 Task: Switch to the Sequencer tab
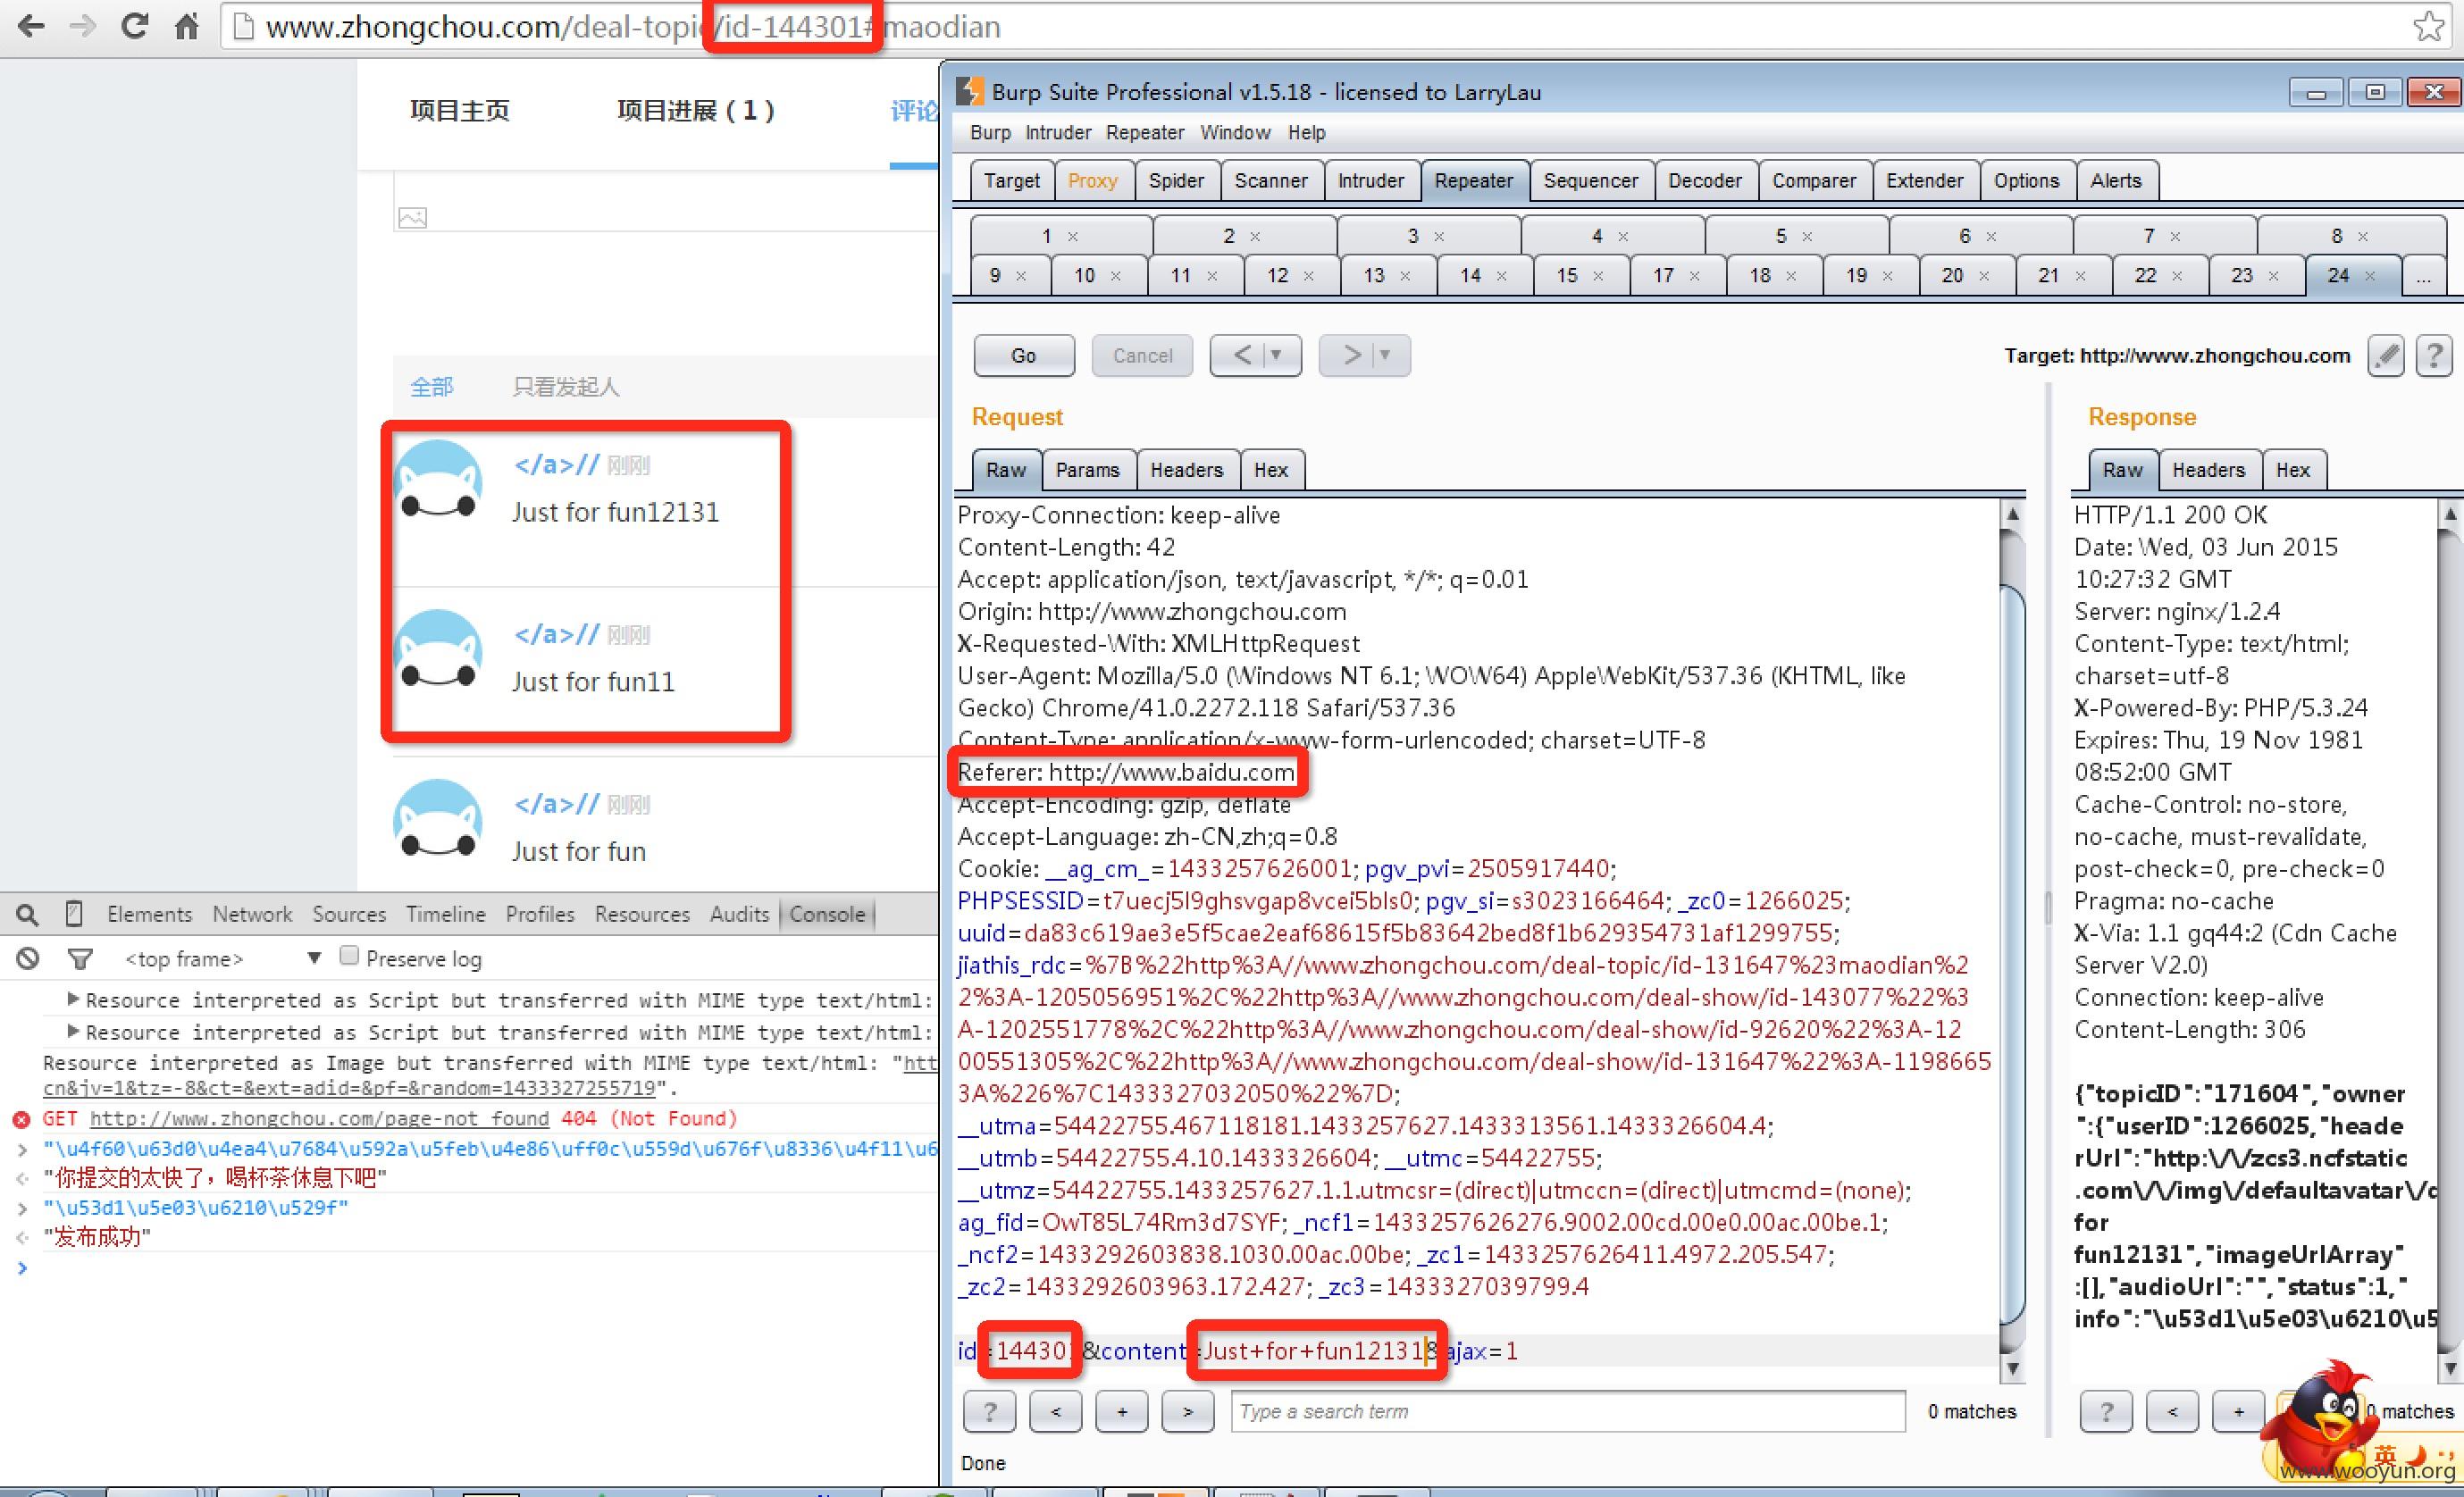pyautogui.click(x=1590, y=180)
